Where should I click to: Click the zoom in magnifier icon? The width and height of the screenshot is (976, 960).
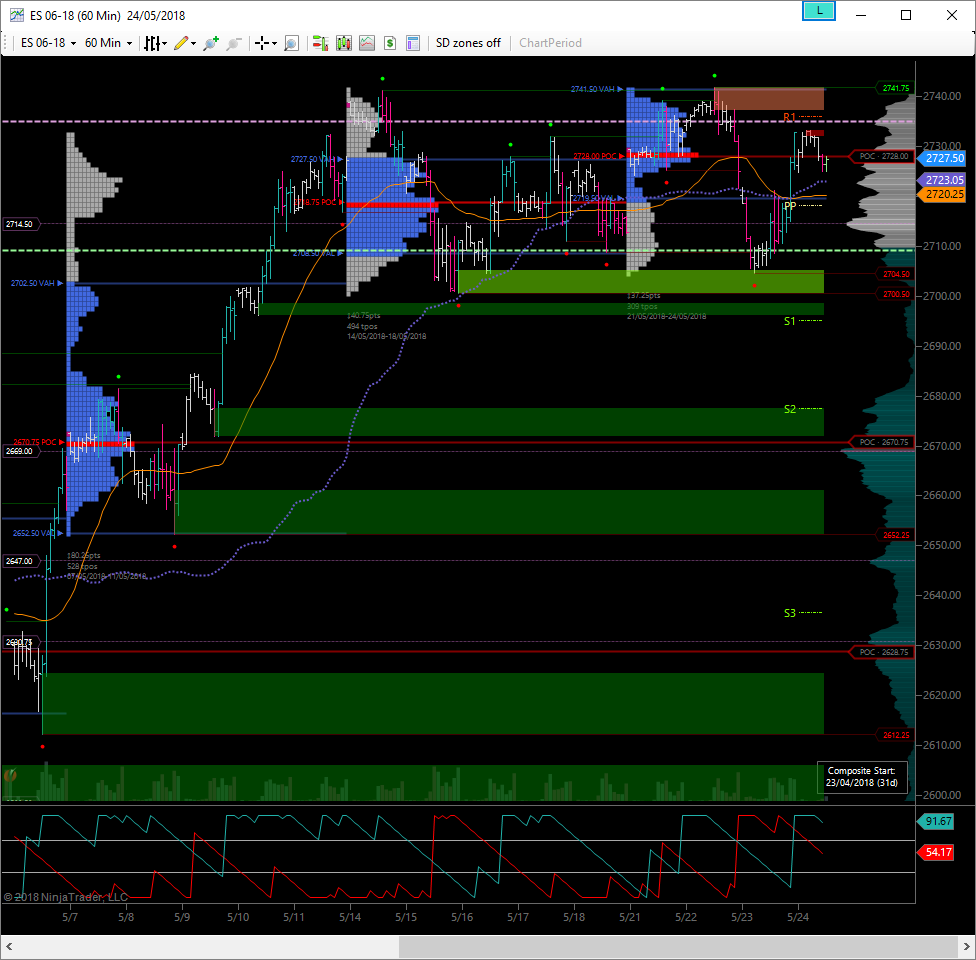pyautogui.click(x=212, y=43)
